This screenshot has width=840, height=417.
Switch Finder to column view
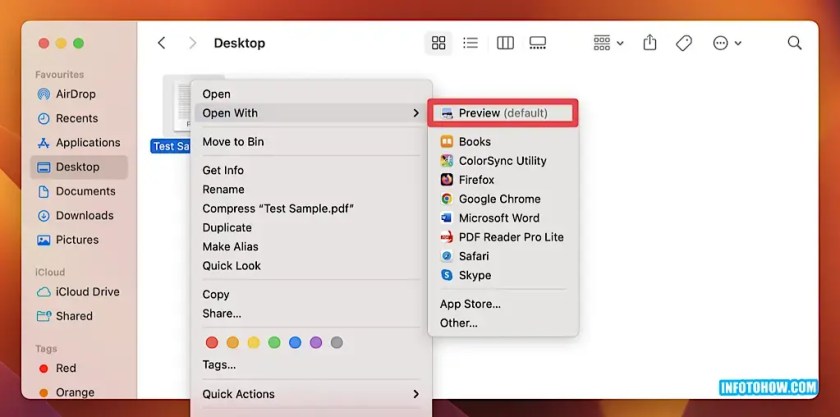pyautogui.click(x=505, y=43)
